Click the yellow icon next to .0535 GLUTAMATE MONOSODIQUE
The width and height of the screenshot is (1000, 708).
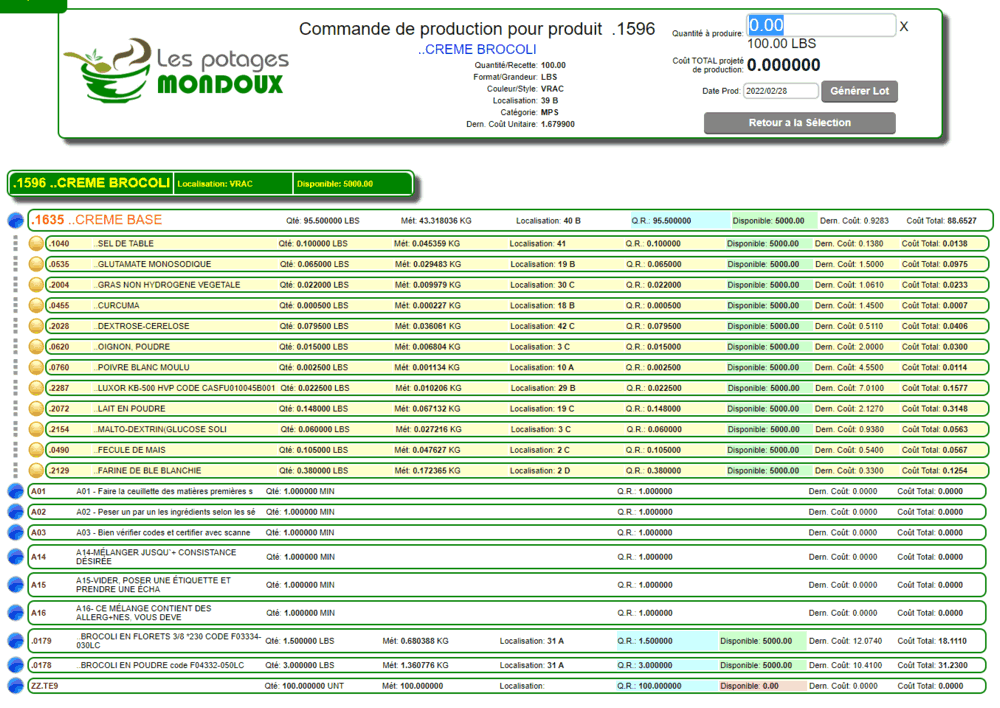pyautogui.click(x=36, y=264)
